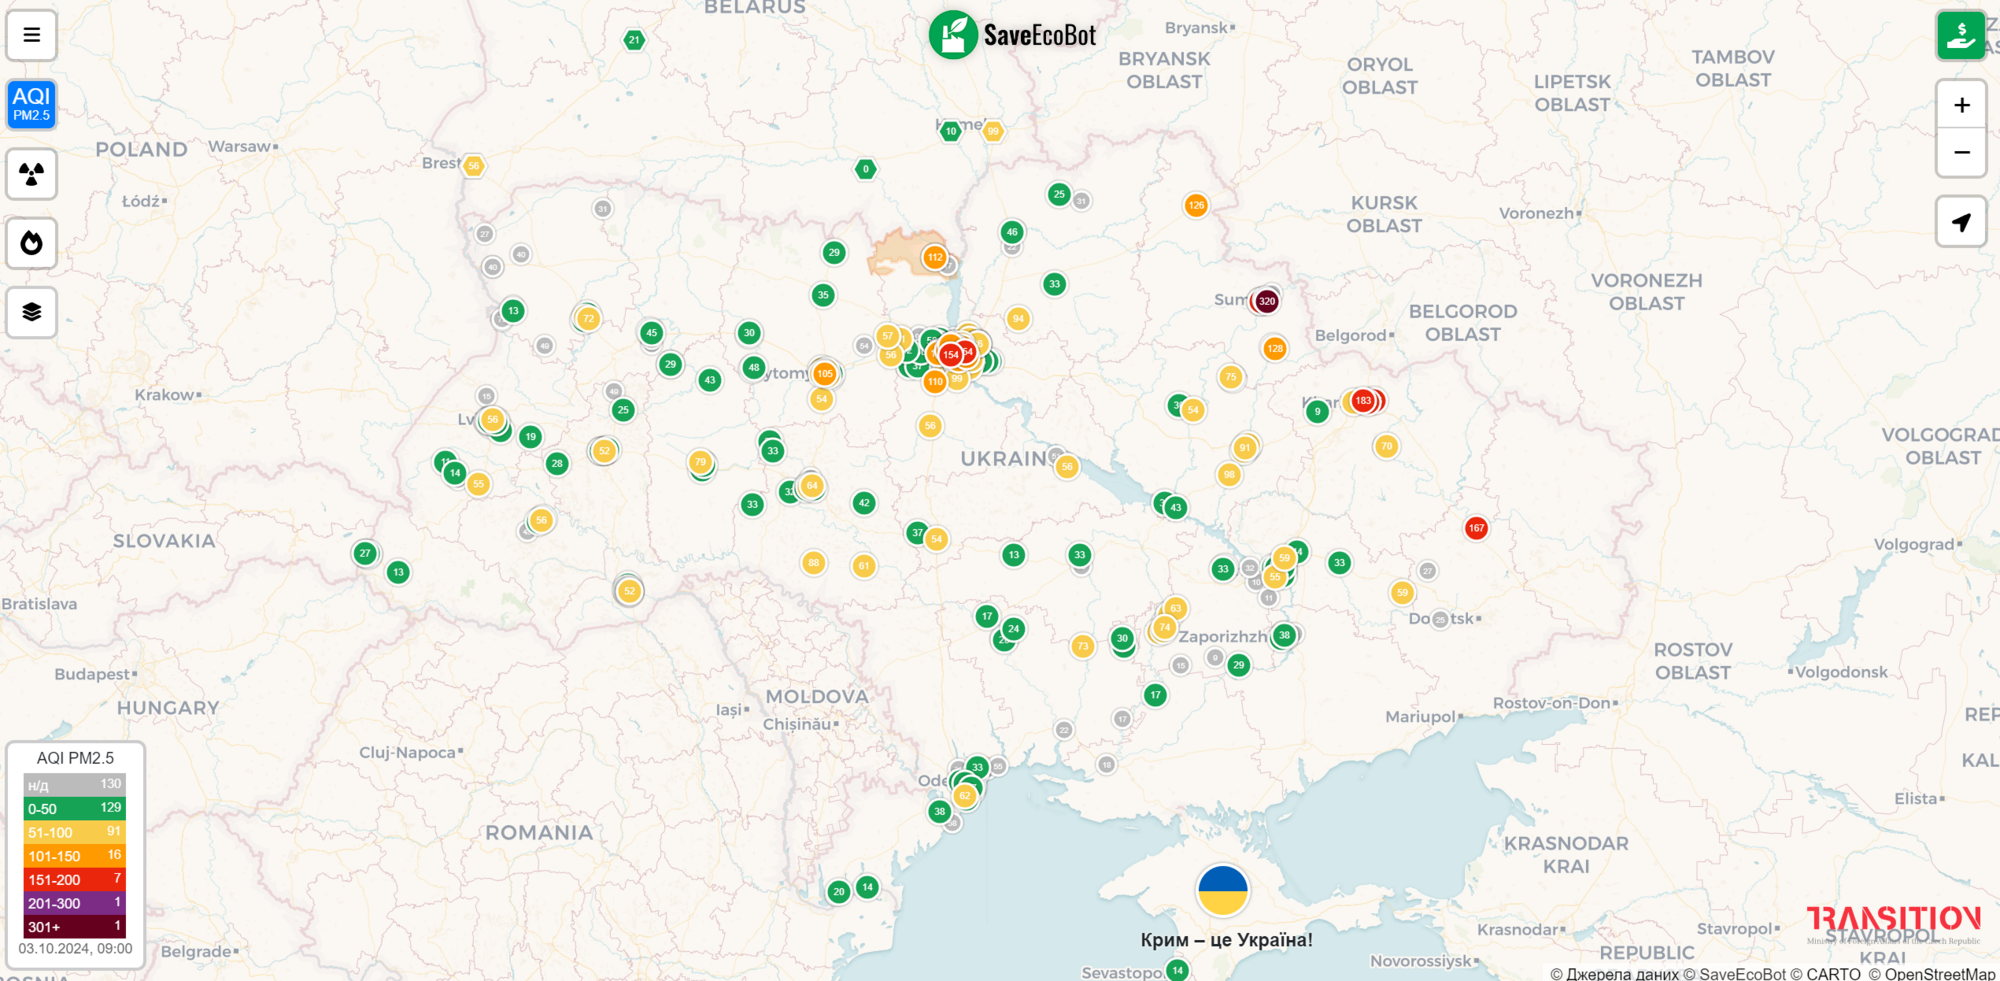The width and height of the screenshot is (2000, 981).
Task: Click the green 46 station marker
Action: click(x=1012, y=232)
